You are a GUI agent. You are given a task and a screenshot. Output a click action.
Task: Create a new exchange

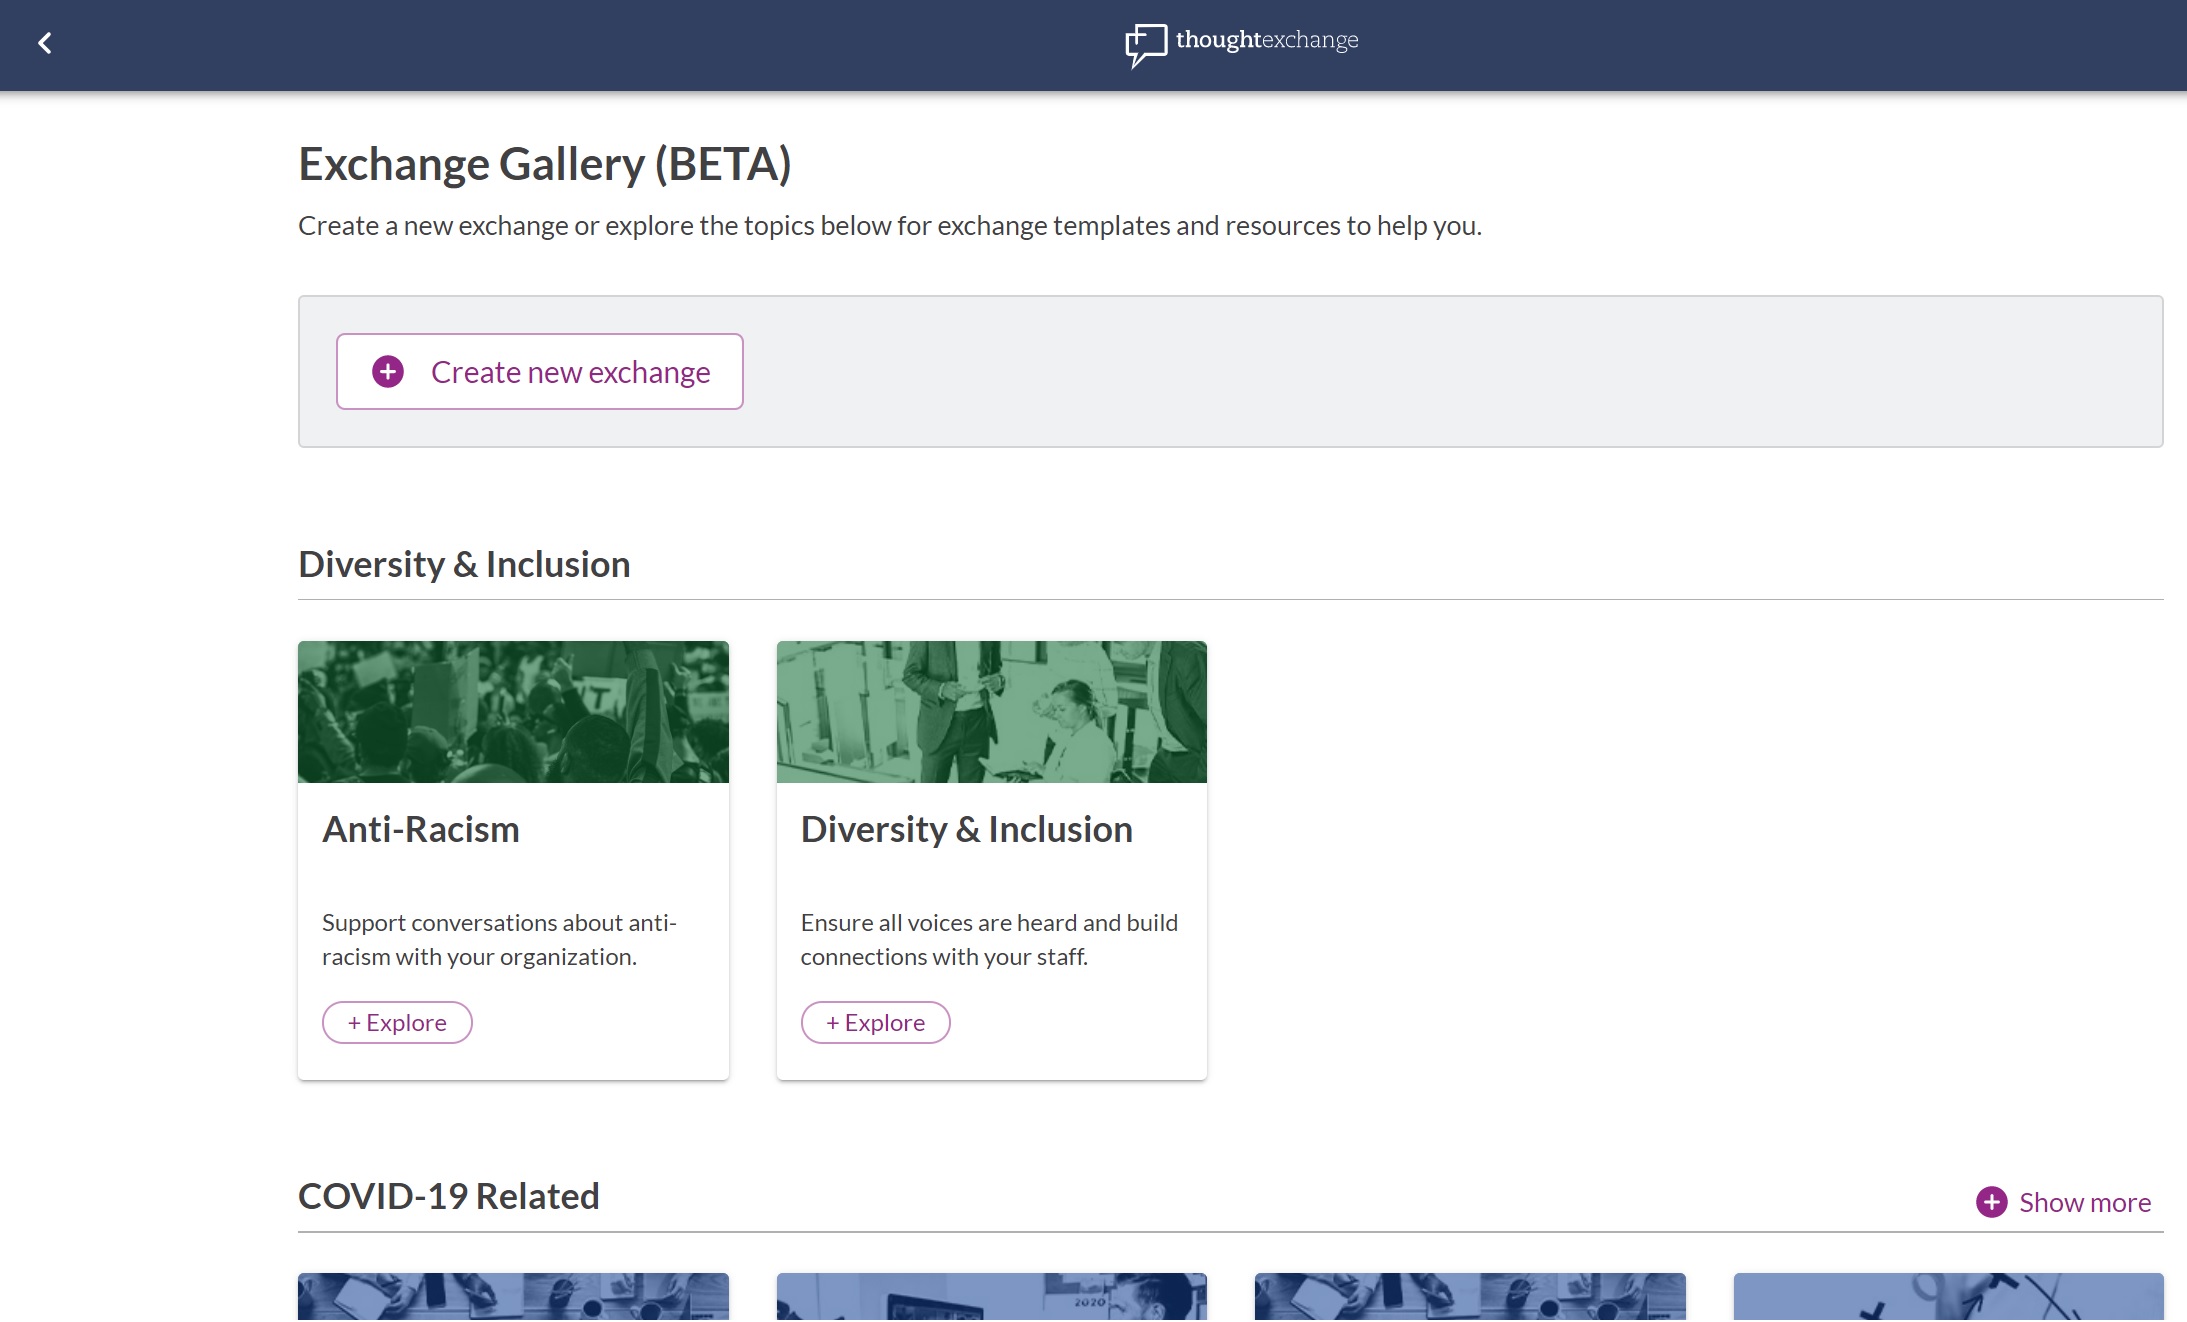[x=540, y=372]
